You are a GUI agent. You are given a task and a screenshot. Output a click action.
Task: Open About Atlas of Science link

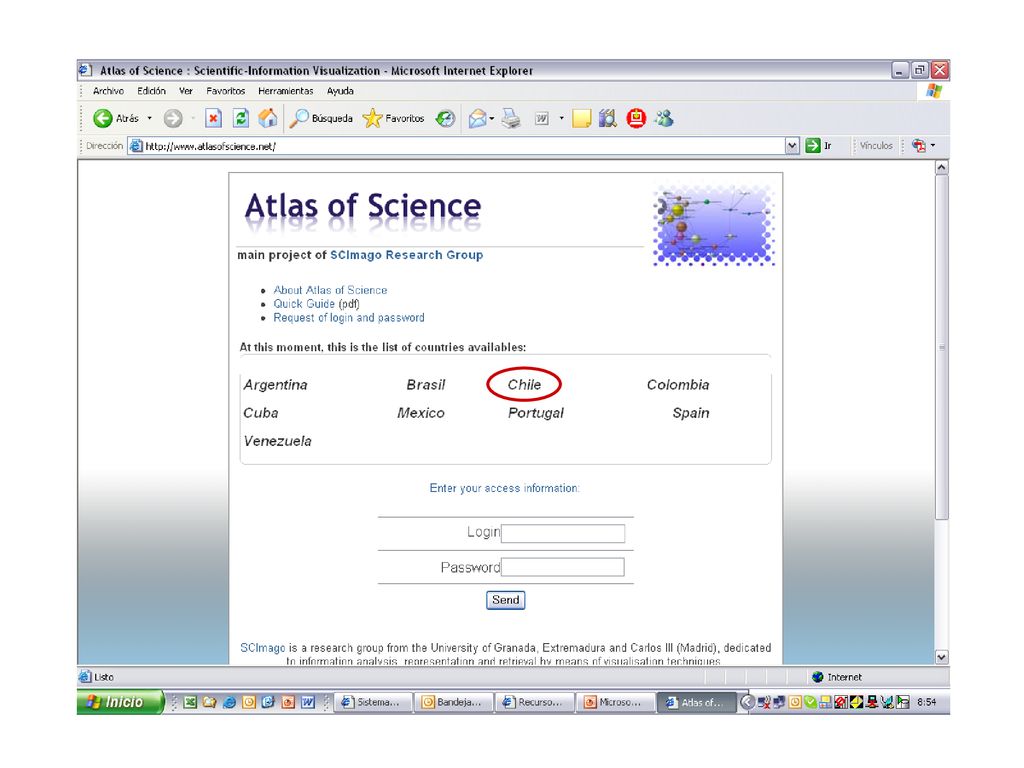330,290
